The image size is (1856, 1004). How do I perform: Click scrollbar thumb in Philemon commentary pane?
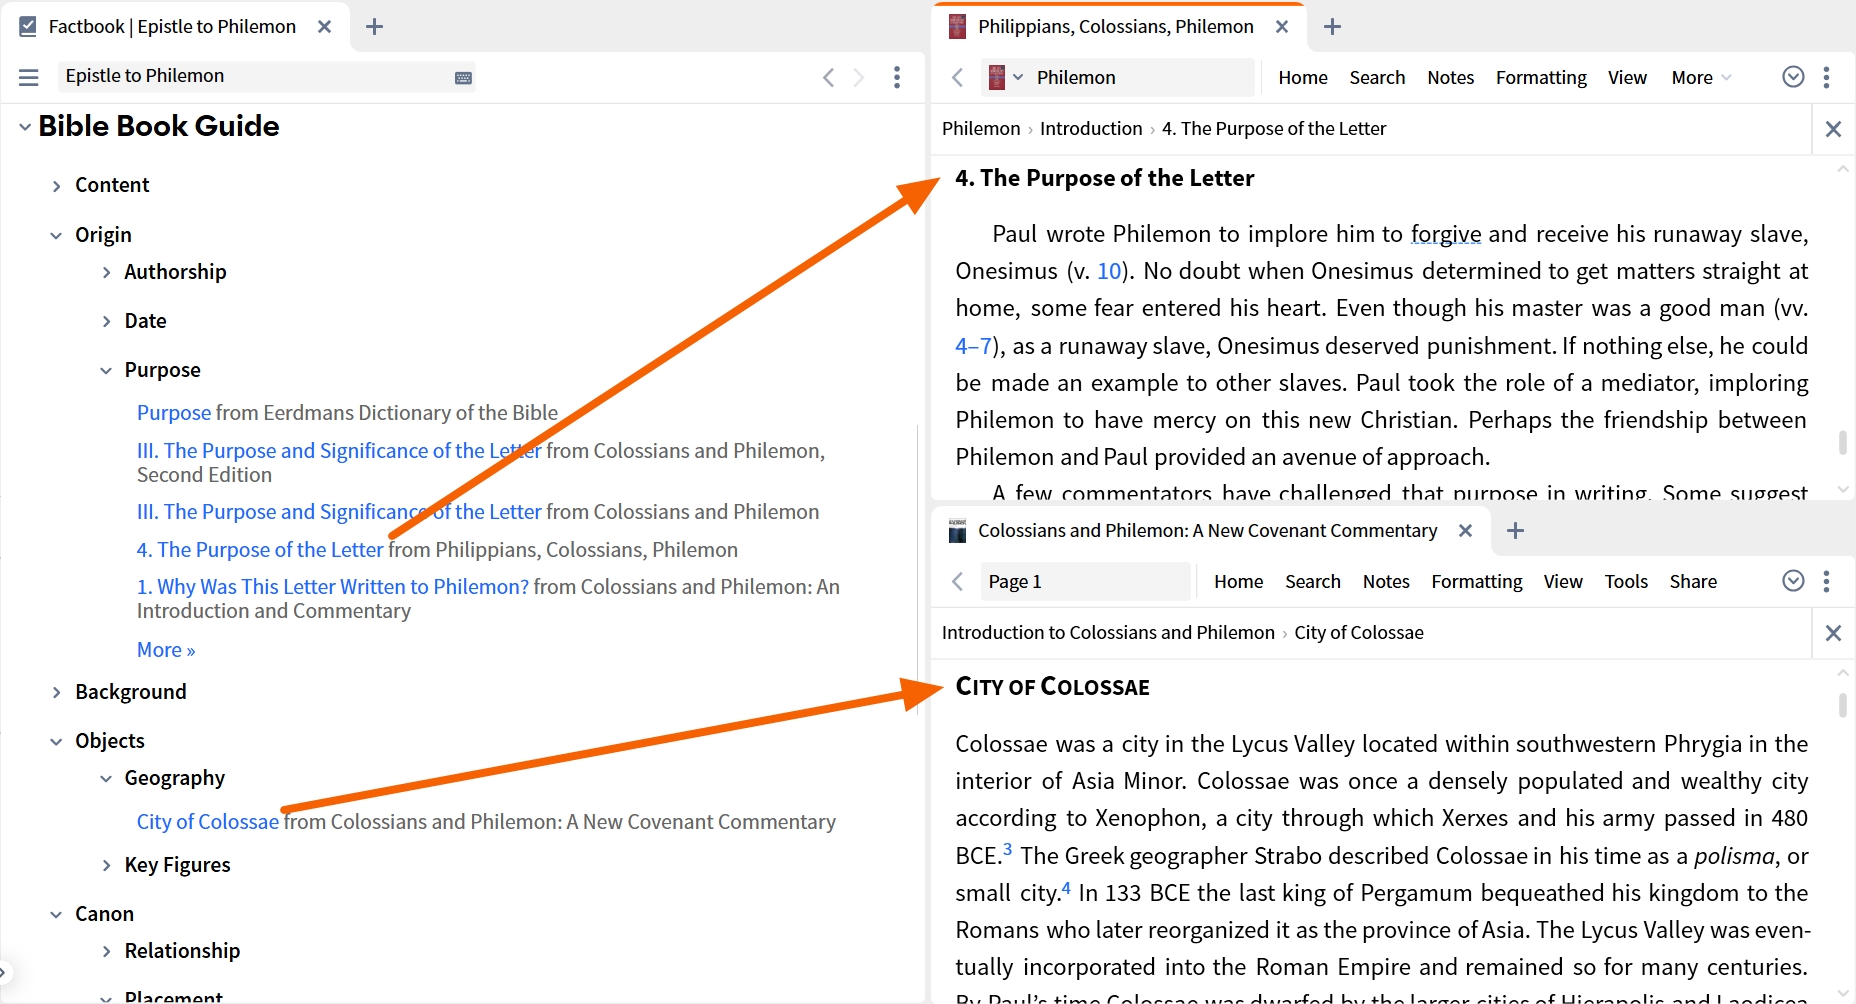(x=1842, y=441)
